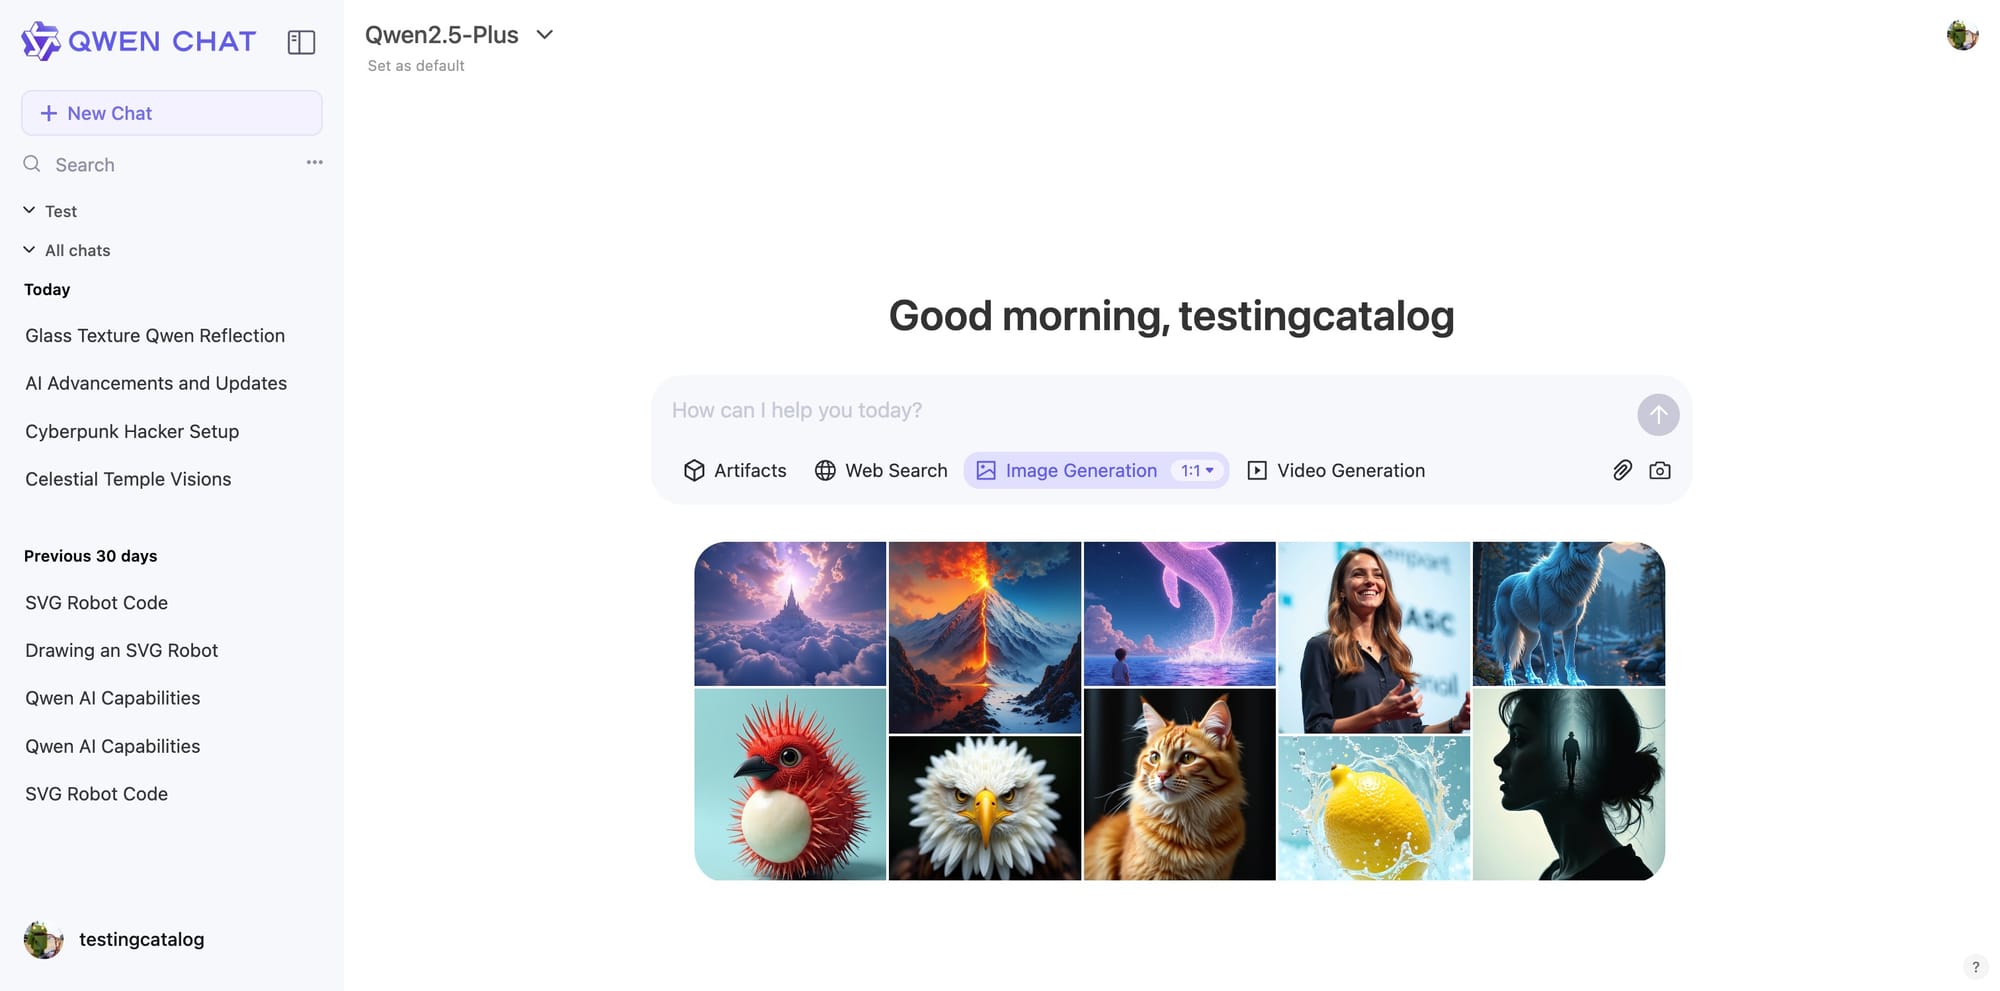Click the send arrow button
The image size is (2000, 991).
pyautogui.click(x=1658, y=415)
